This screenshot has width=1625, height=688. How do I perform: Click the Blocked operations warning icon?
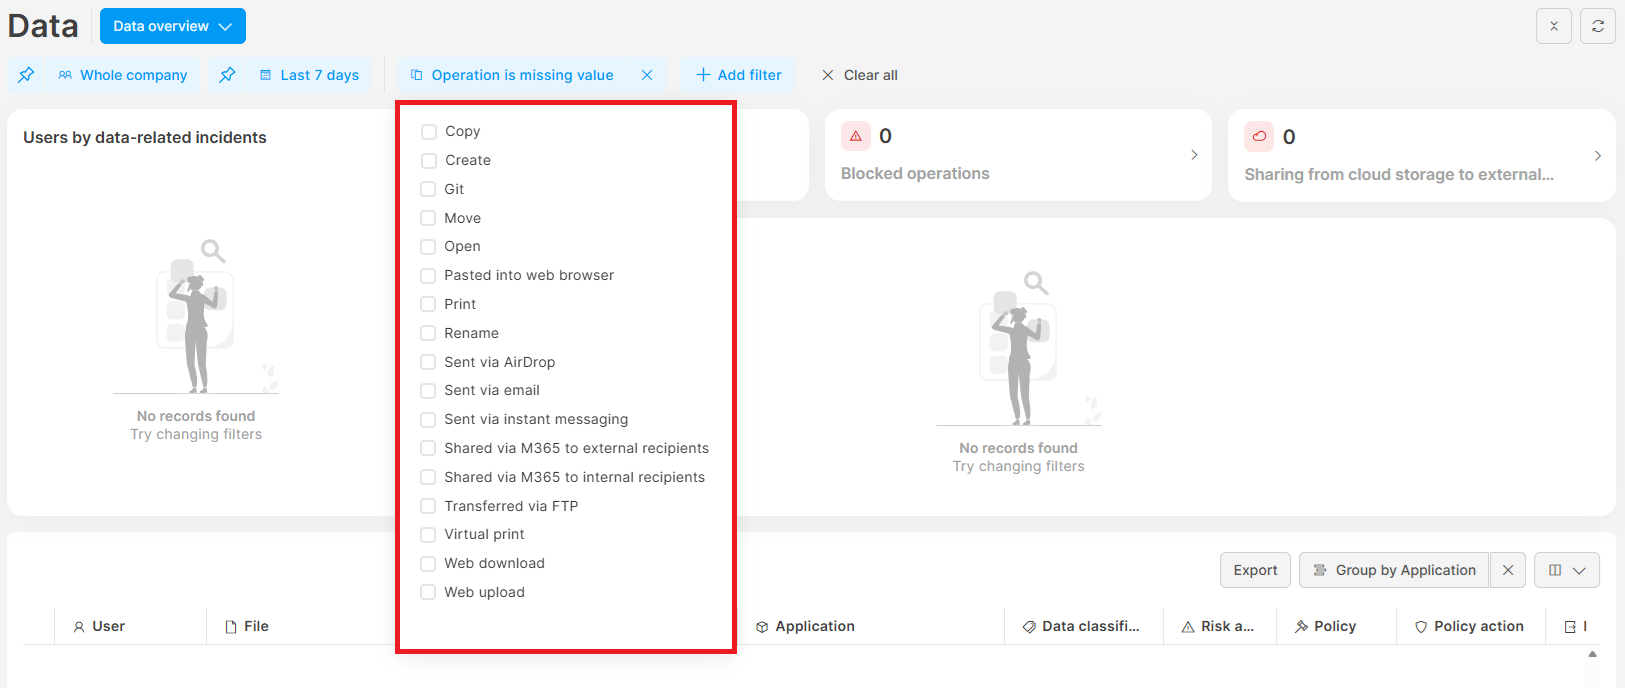[855, 136]
